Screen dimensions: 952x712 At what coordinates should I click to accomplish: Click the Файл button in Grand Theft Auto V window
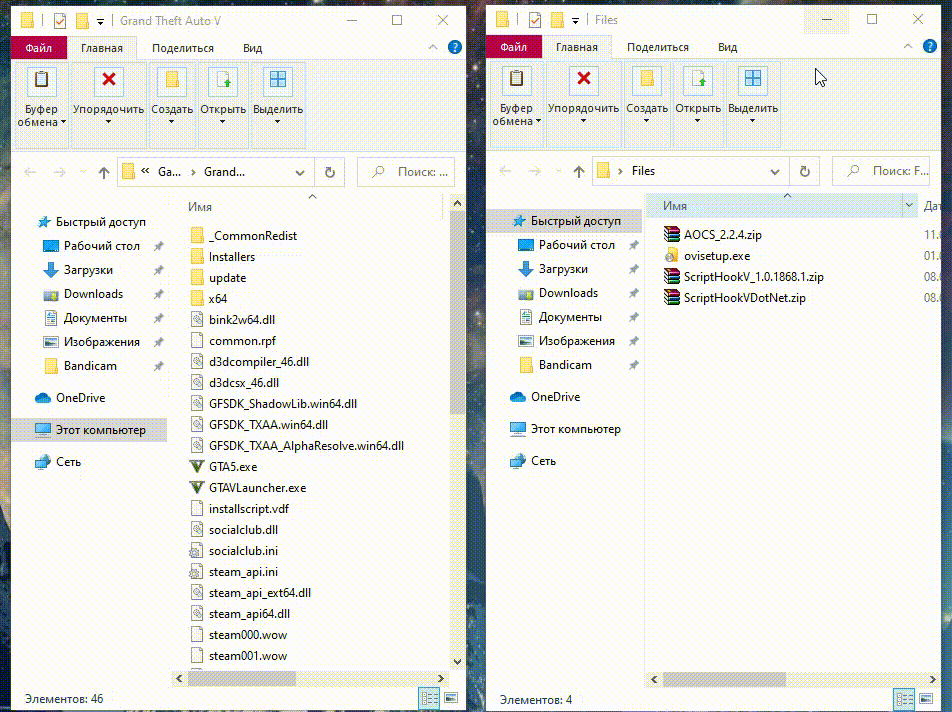coord(38,47)
